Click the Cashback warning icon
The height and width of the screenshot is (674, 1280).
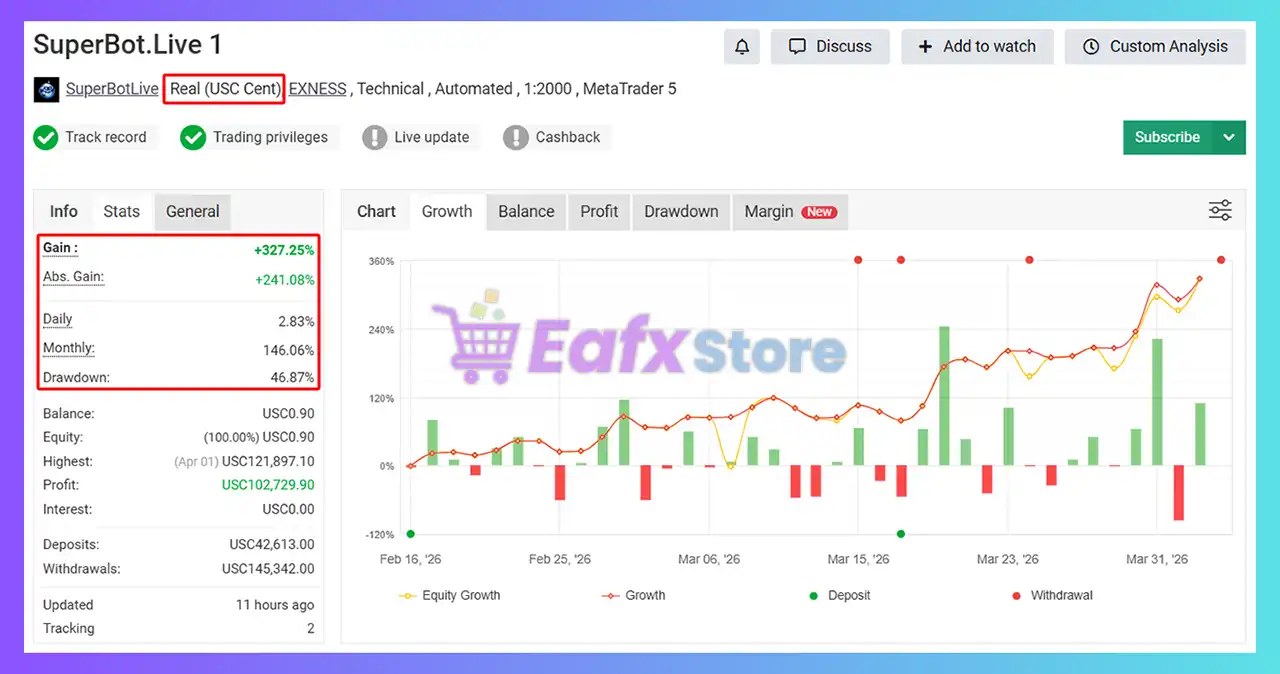(x=516, y=137)
